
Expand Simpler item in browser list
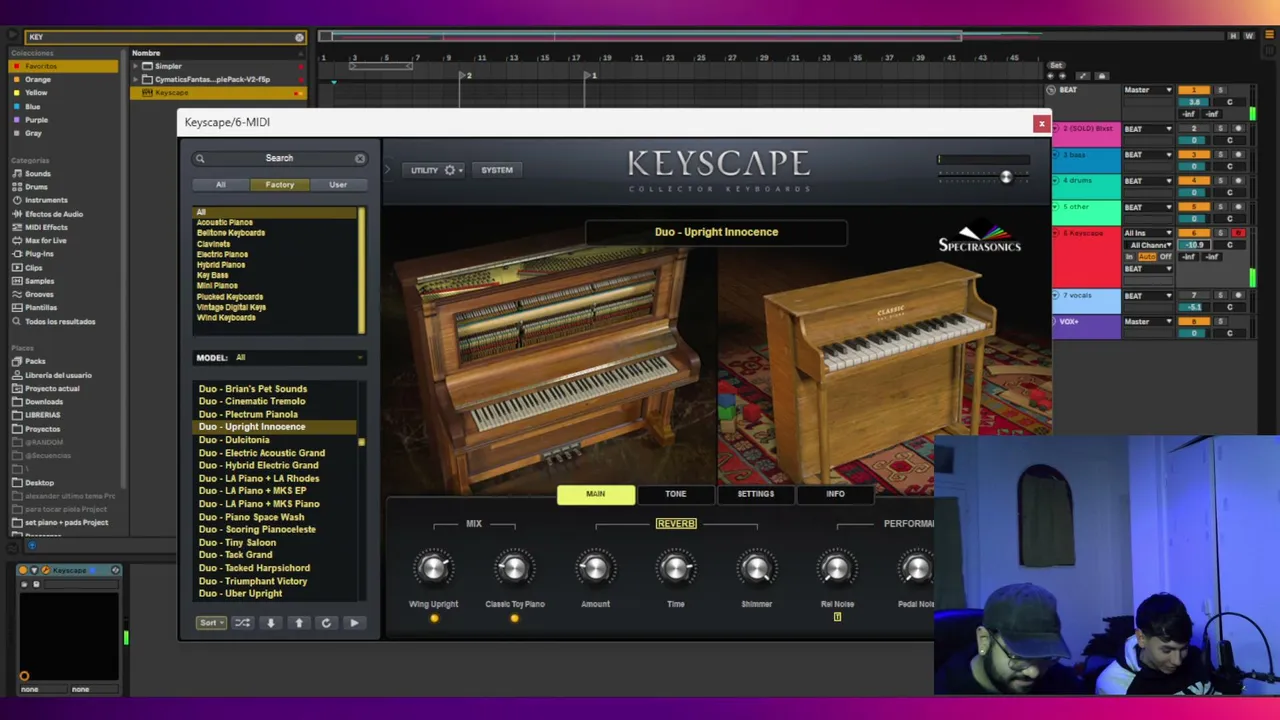[136, 66]
